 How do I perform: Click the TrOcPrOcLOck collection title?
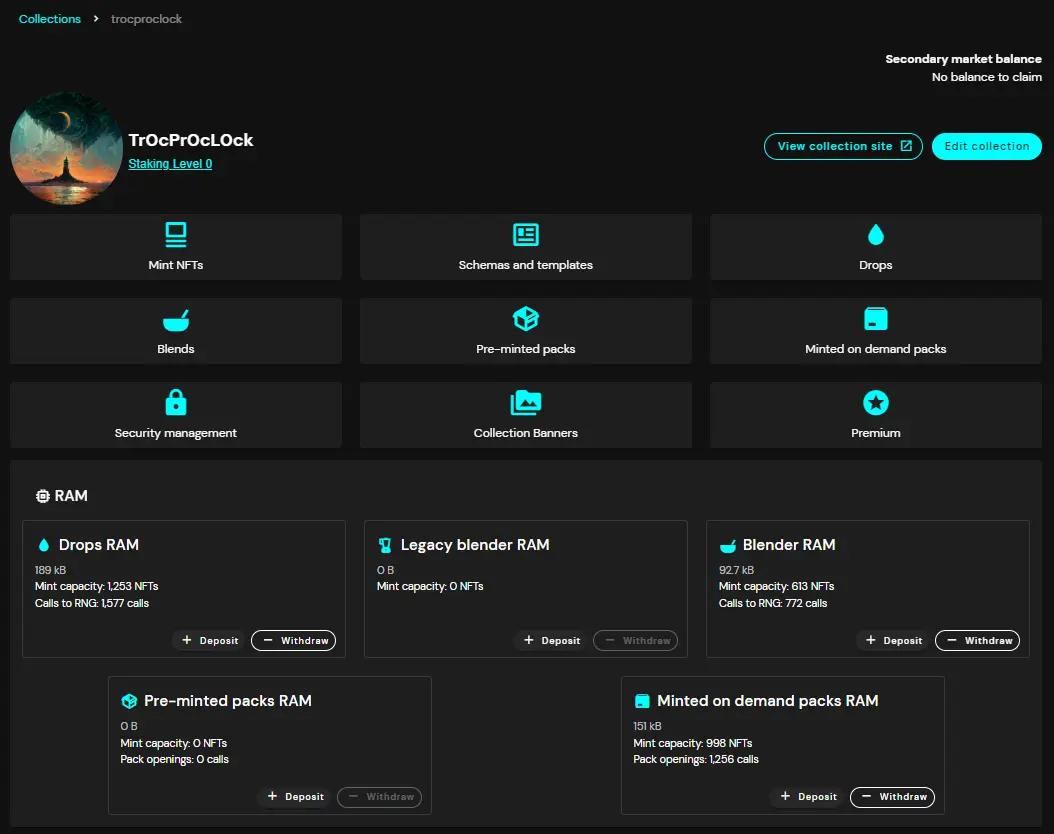pyautogui.click(x=191, y=140)
